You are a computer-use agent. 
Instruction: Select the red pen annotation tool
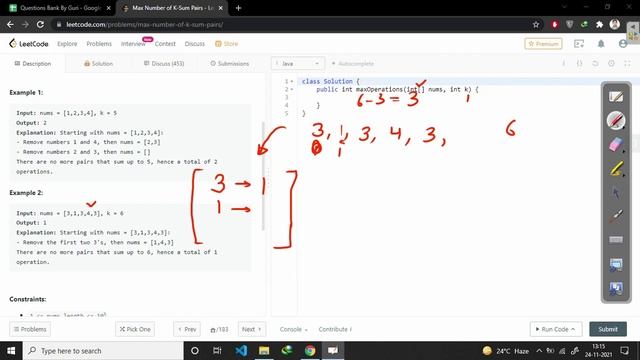click(616, 121)
